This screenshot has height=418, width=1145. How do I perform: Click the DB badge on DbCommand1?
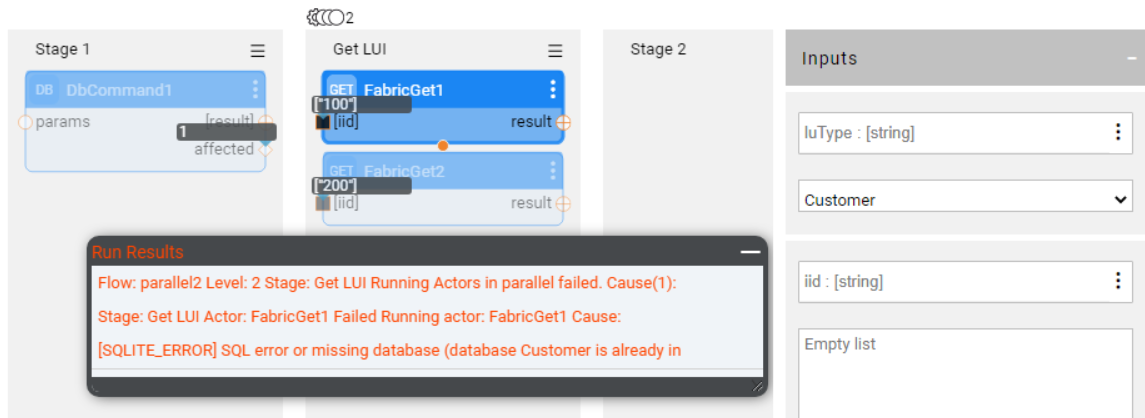tap(44, 90)
